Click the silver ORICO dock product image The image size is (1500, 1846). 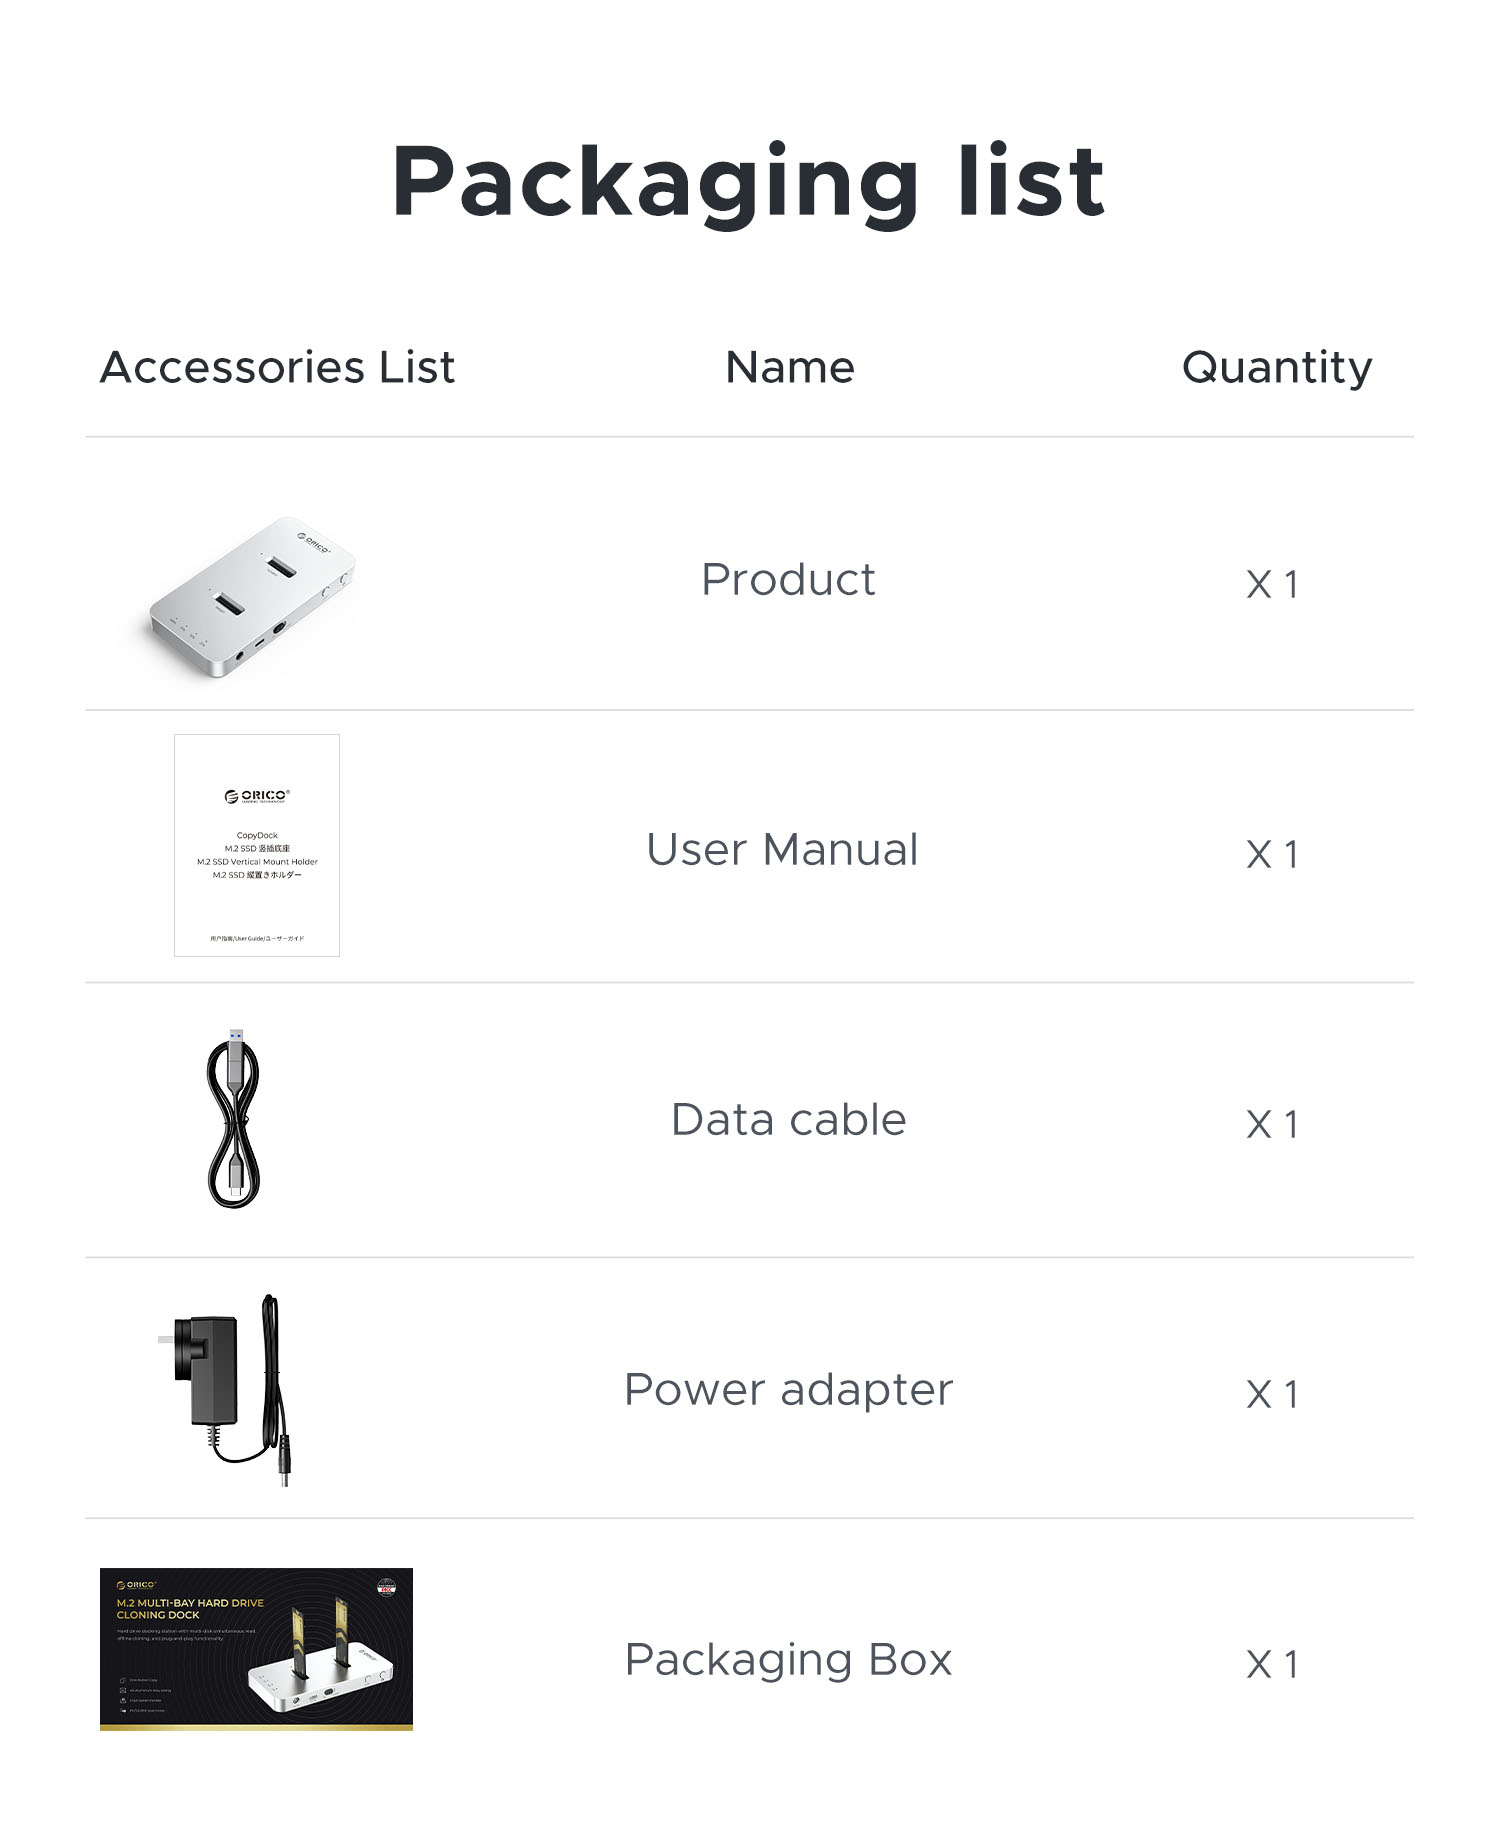pyautogui.click(x=252, y=596)
